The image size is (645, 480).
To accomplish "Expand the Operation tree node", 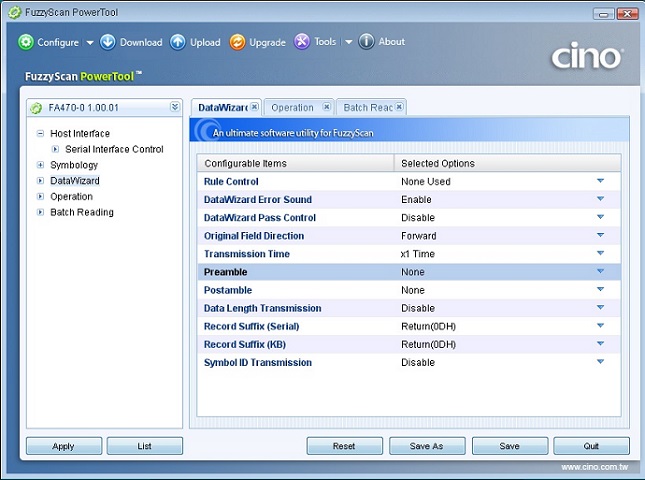I will (40, 196).
